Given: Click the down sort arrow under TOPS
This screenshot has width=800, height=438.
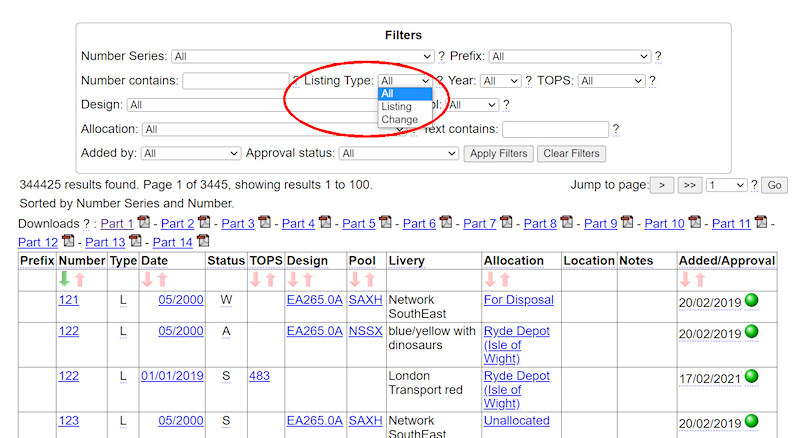Looking at the screenshot, I should coord(255,280).
